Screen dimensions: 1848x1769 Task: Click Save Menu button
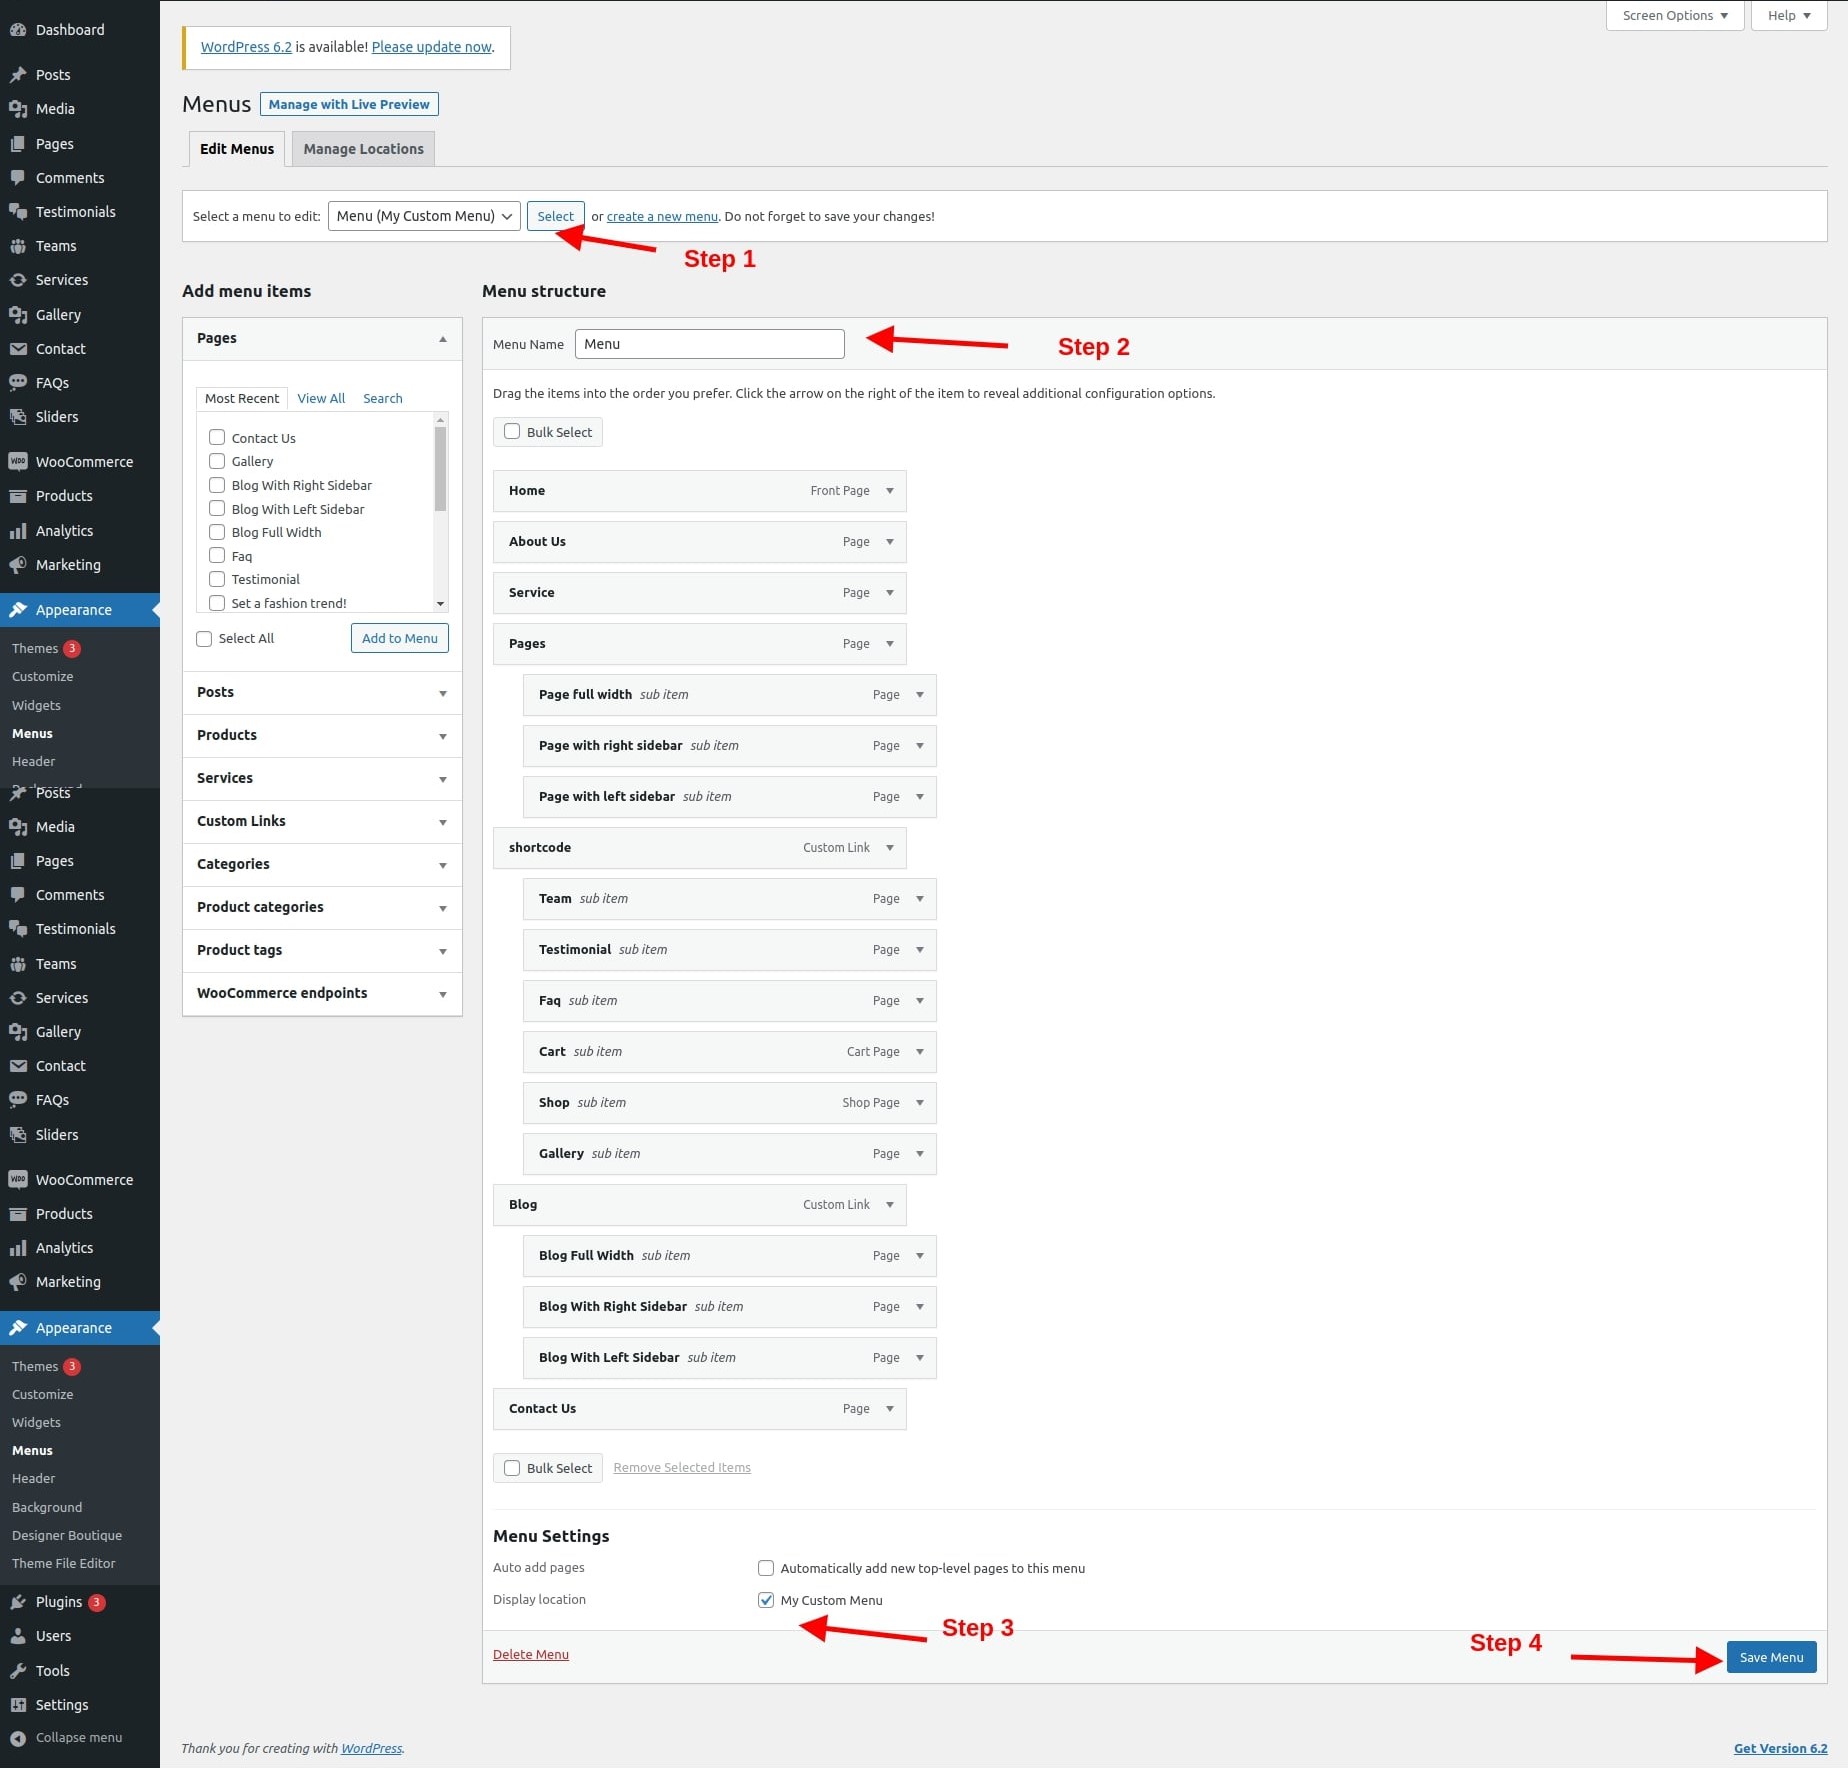[x=1771, y=1657]
